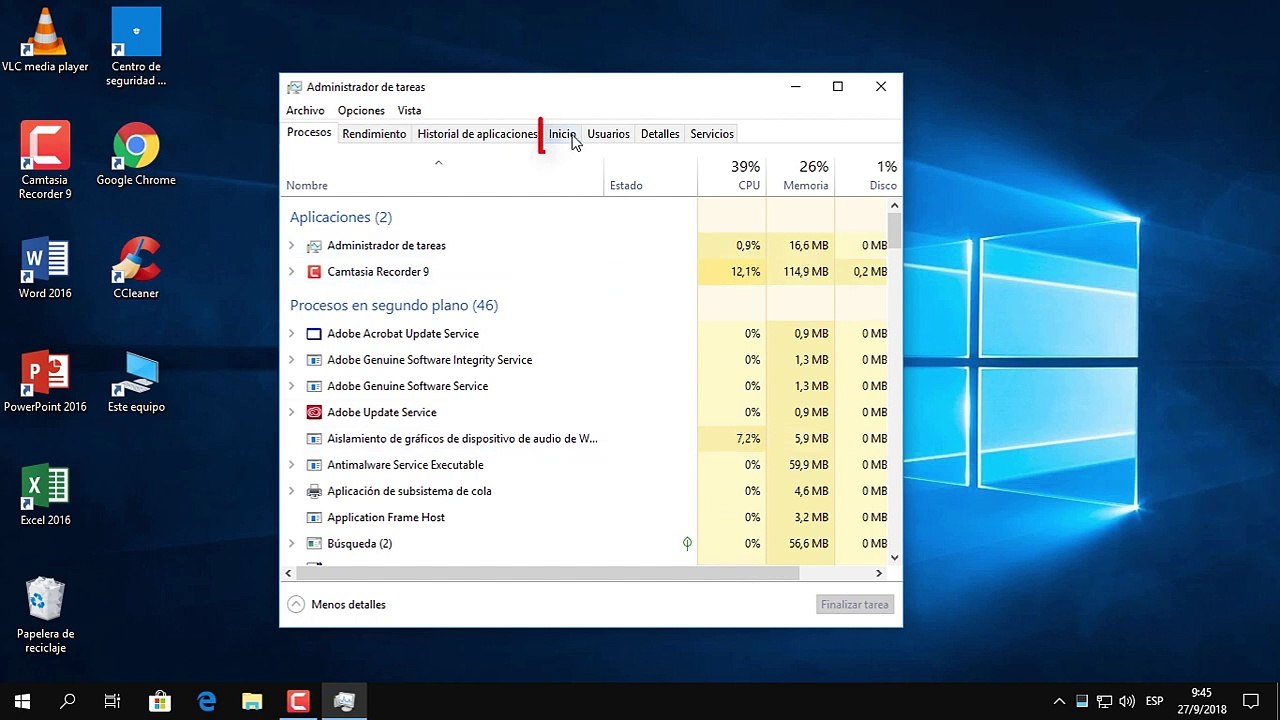Sort processes by Disco column
Screen dimensions: 1280x720
click(868, 176)
